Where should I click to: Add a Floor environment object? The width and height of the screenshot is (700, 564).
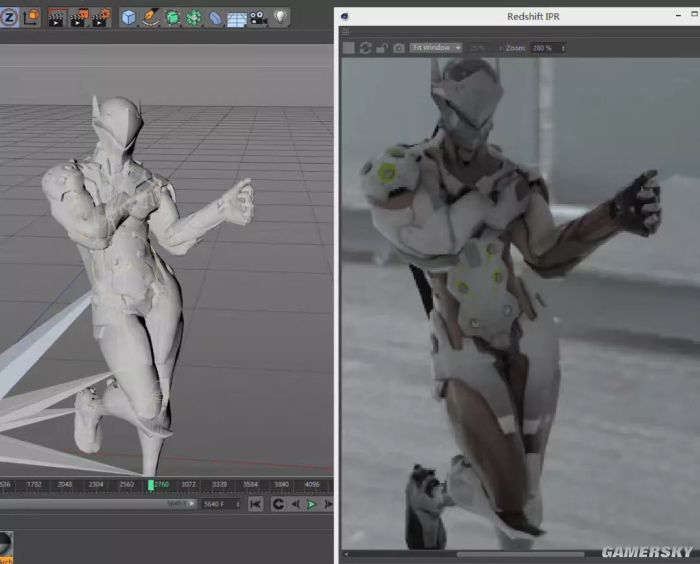point(237,18)
